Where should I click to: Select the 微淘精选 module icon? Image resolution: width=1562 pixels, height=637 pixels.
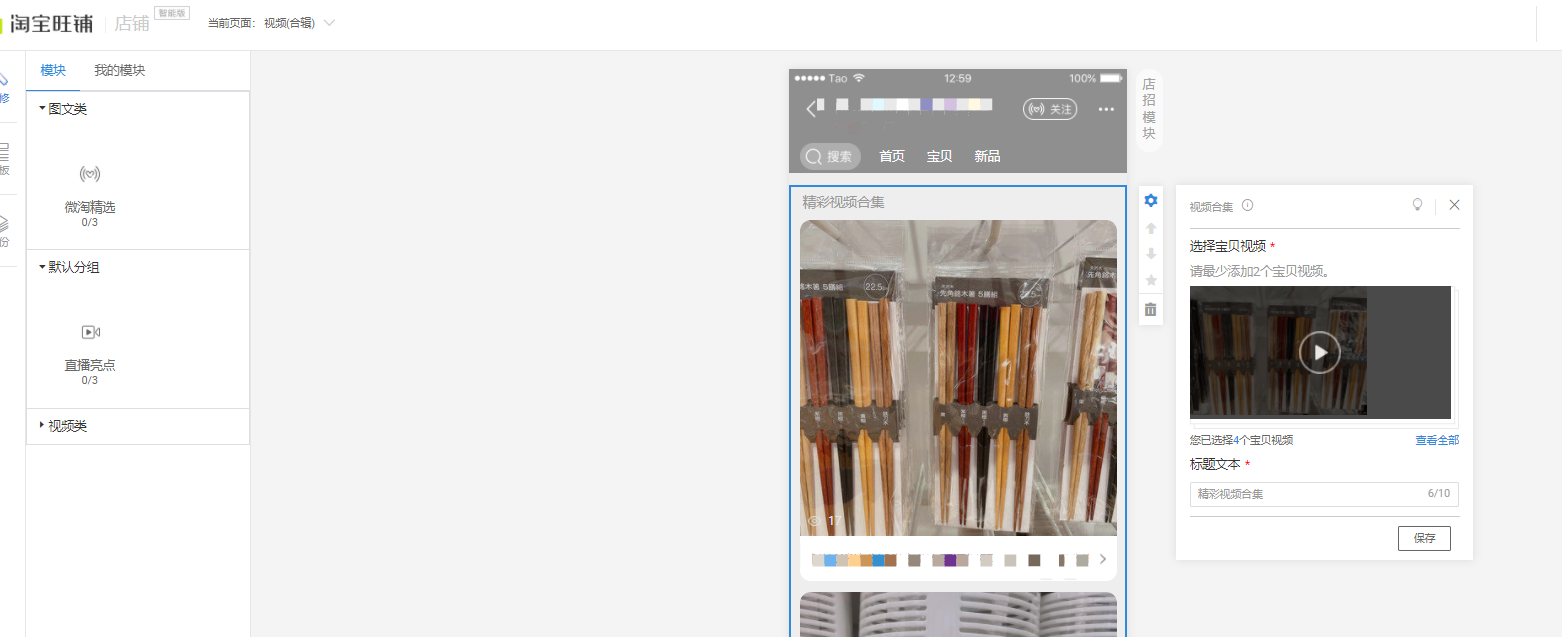point(90,174)
